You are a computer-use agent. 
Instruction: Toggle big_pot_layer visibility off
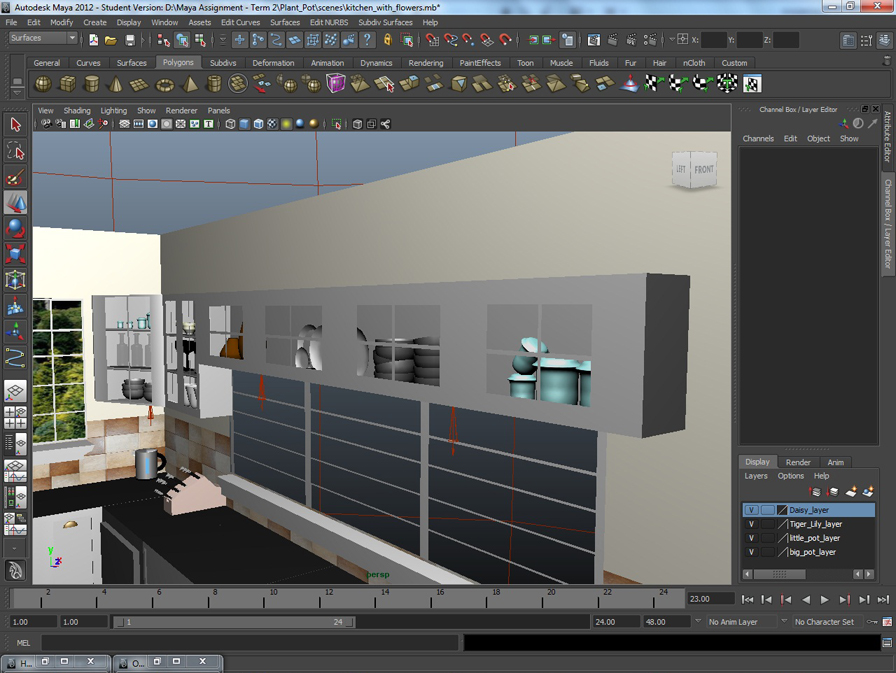(751, 551)
